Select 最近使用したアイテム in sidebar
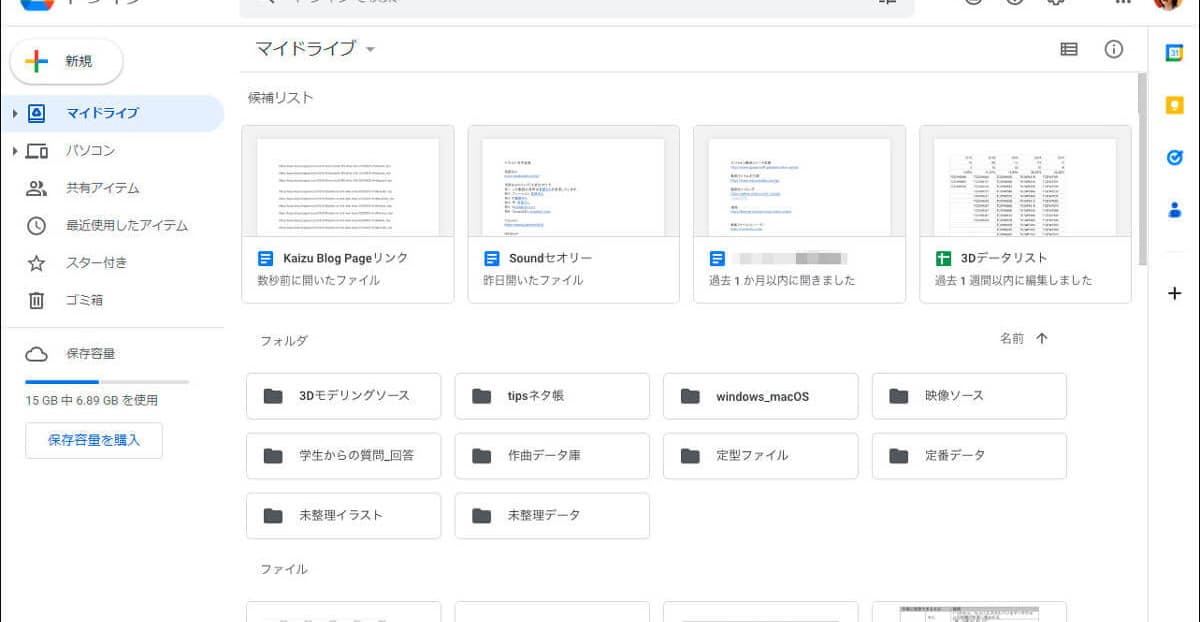Viewport: 1200px width, 622px height. (126, 226)
